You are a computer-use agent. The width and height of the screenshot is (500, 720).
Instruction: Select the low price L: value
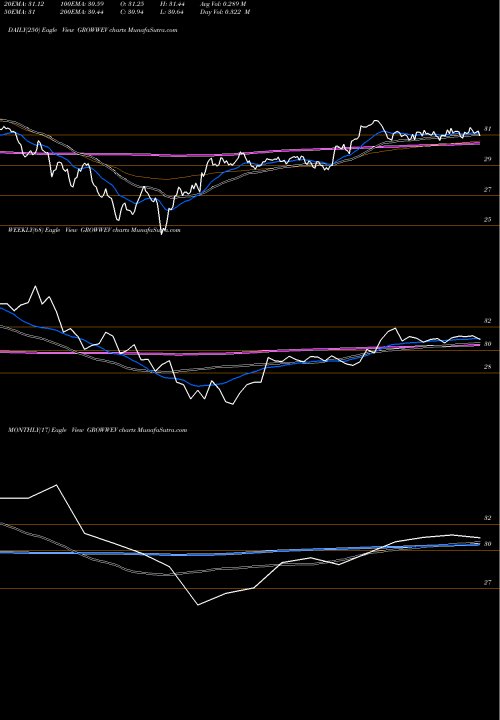pyautogui.click(x=172, y=12)
